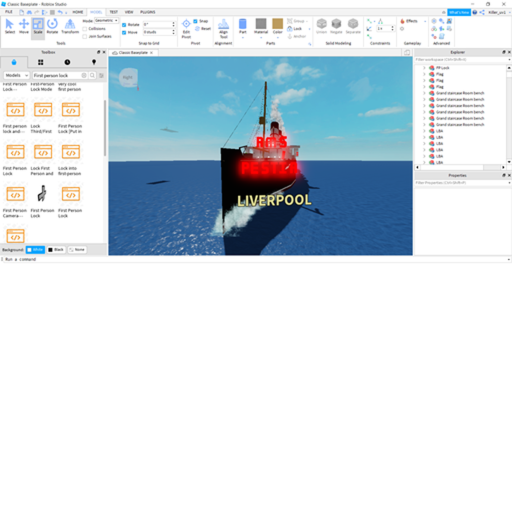This screenshot has height=512, width=512.
Task: Uncheck the Rotate snap checkbox
Action: pyautogui.click(x=124, y=25)
